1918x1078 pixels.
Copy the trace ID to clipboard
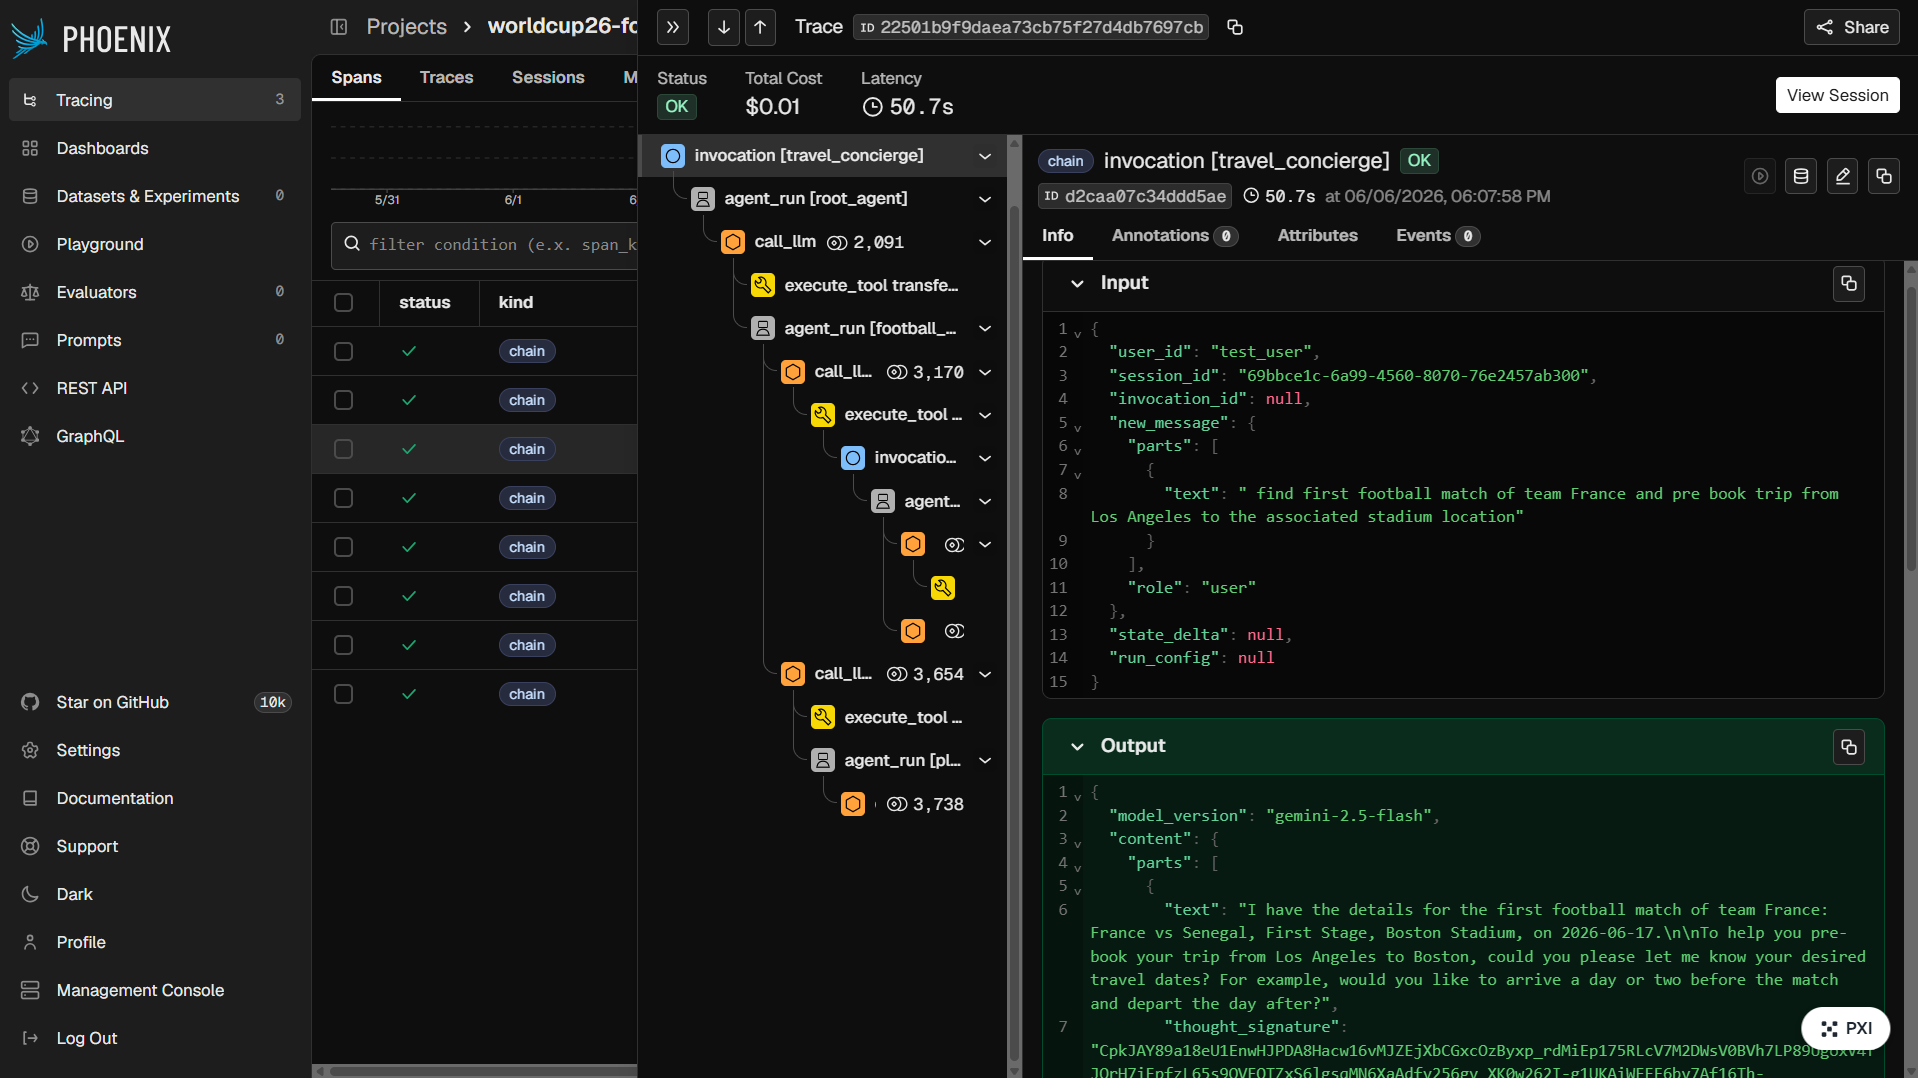(1235, 27)
